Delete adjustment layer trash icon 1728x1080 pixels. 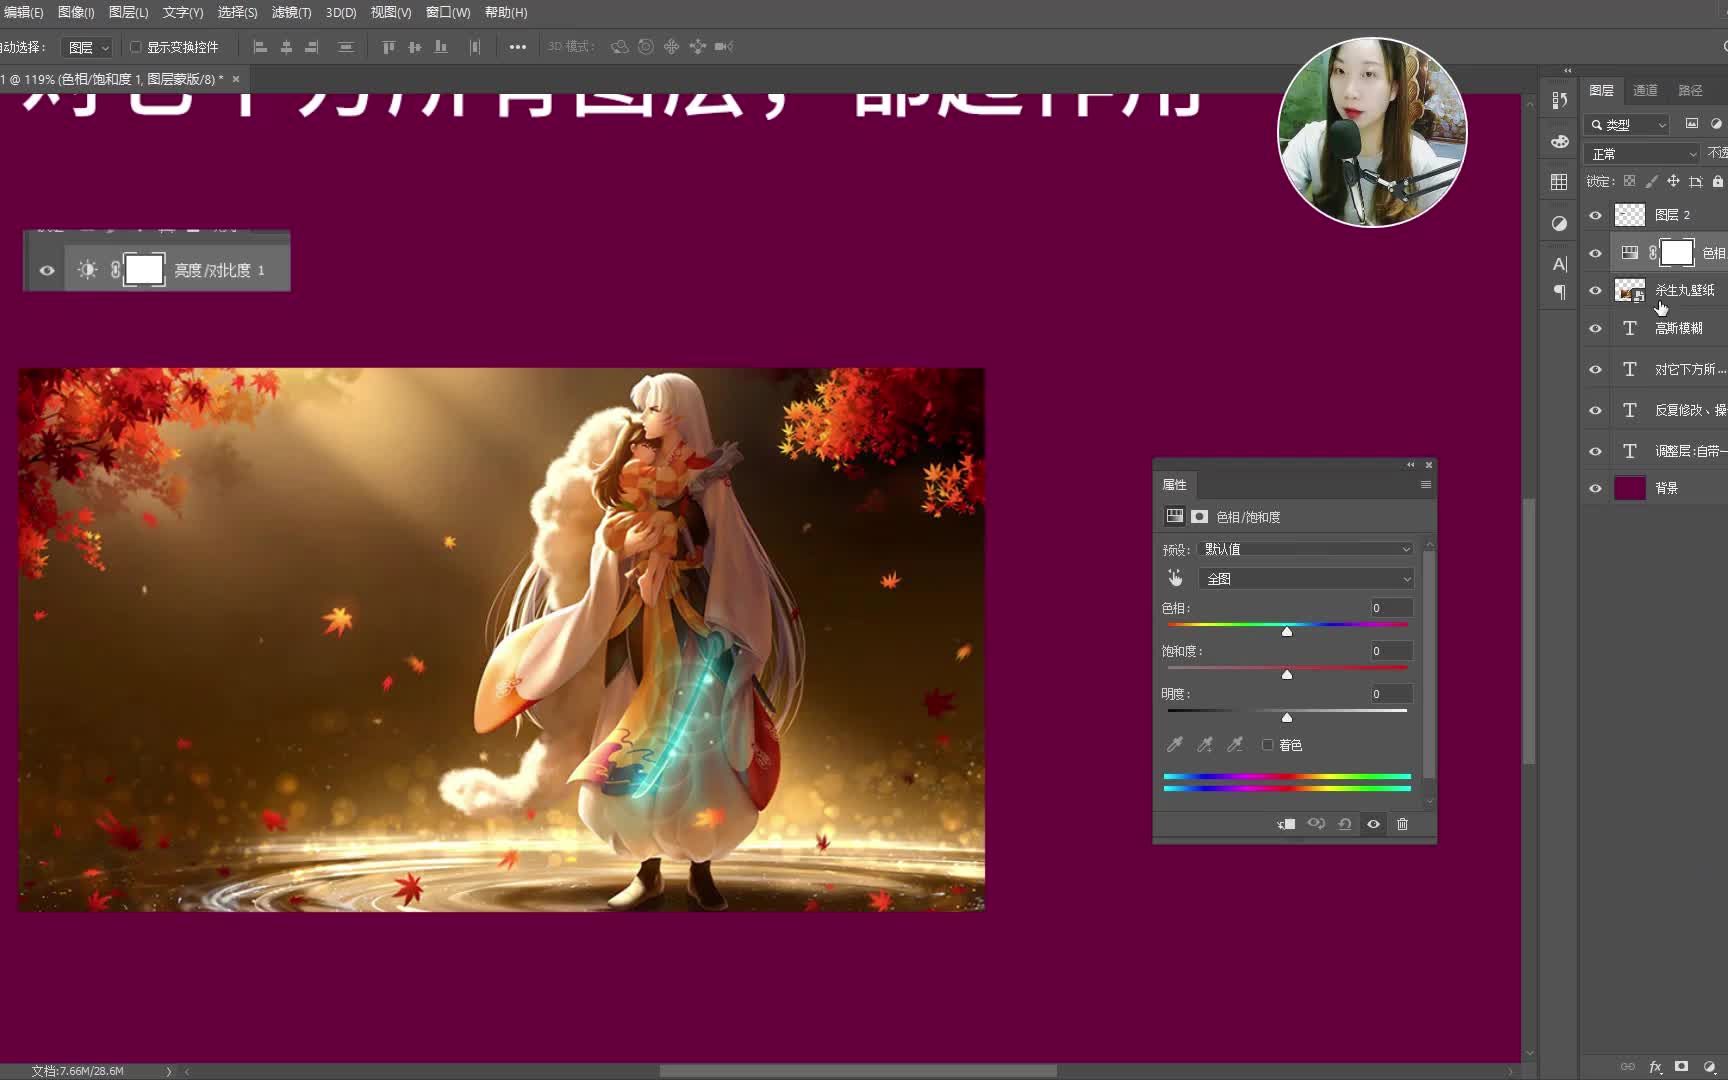(x=1402, y=824)
